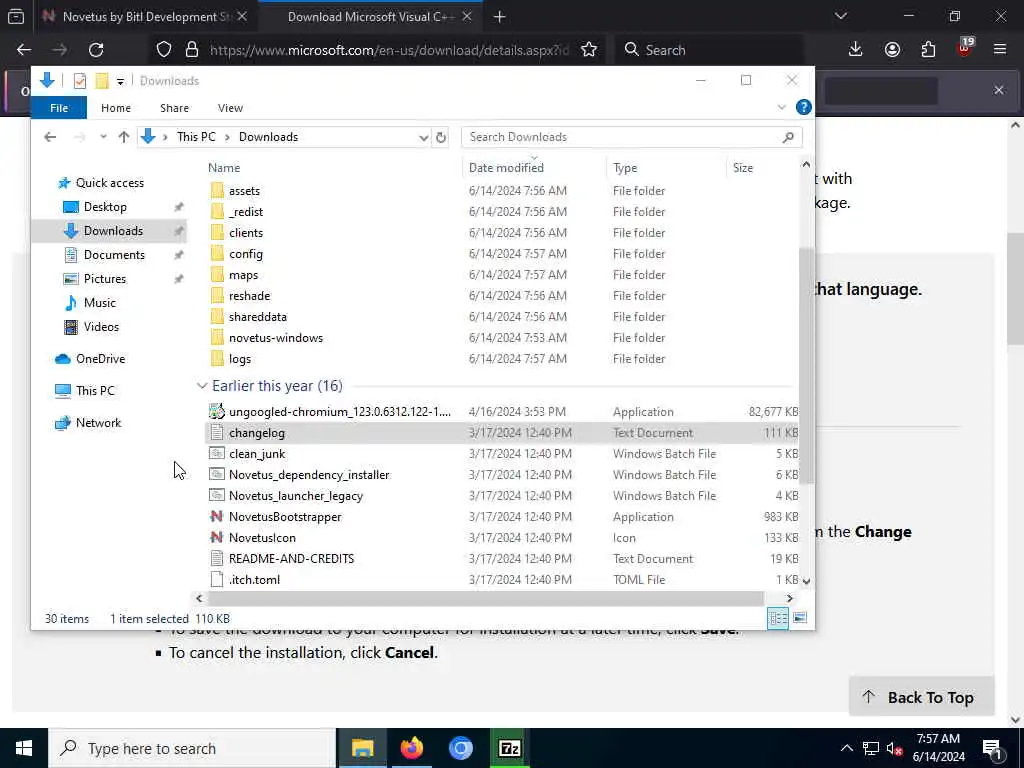Select the README-AND-CREDITS text file

pyautogui.click(x=291, y=558)
